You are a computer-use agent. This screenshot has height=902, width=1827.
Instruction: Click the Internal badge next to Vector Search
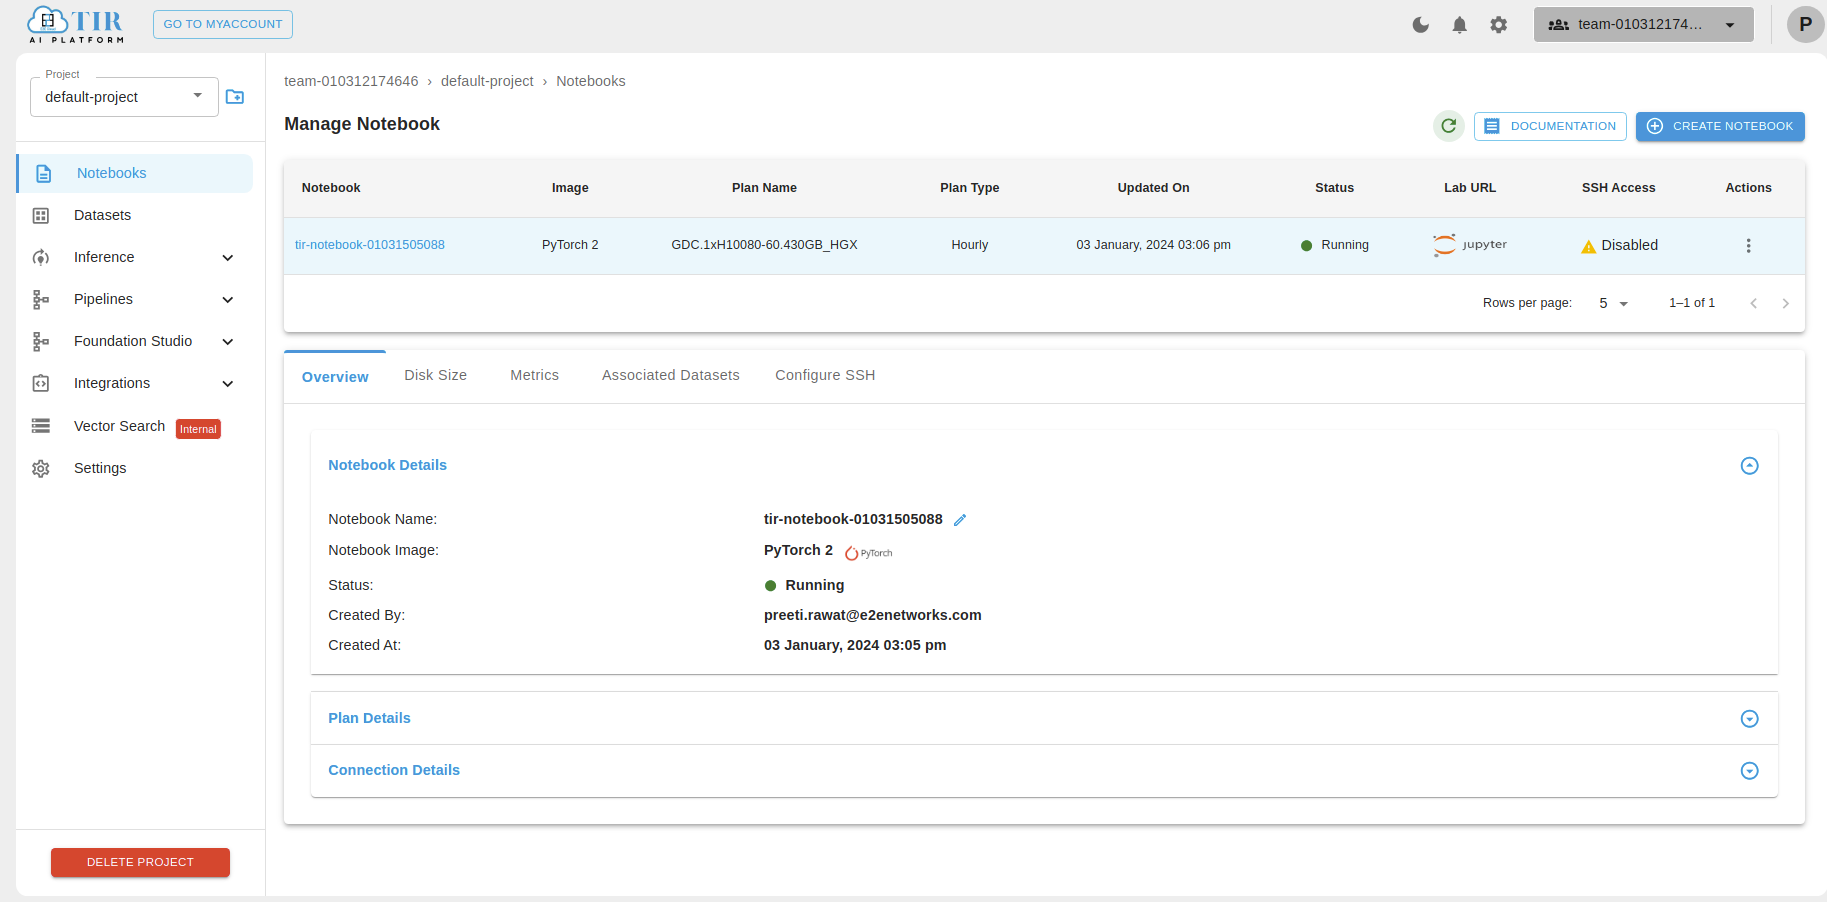[198, 429]
